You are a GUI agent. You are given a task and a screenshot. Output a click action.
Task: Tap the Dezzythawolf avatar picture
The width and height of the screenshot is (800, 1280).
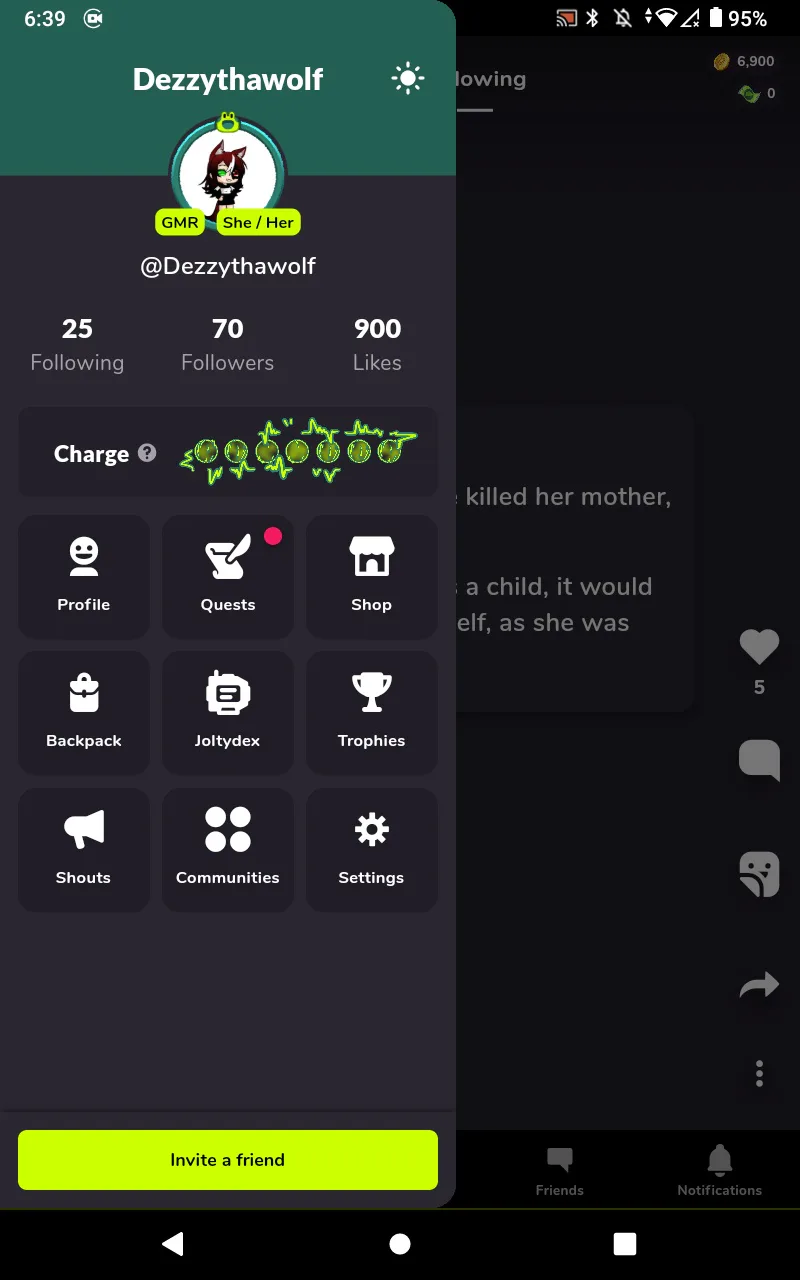tap(228, 173)
